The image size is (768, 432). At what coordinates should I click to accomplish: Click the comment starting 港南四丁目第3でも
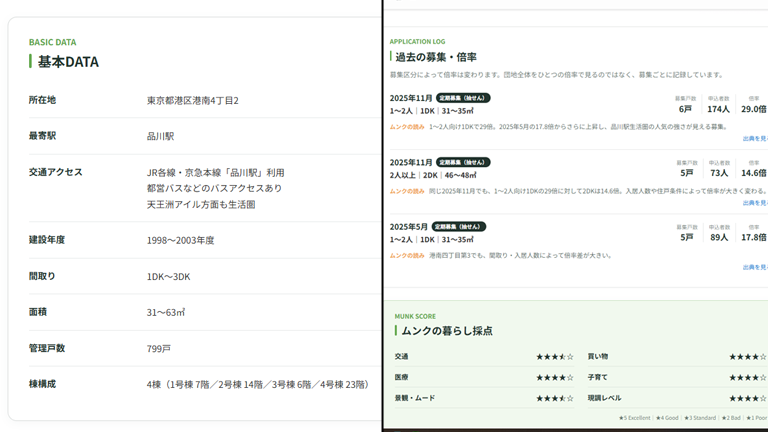[x=520, y=256]
